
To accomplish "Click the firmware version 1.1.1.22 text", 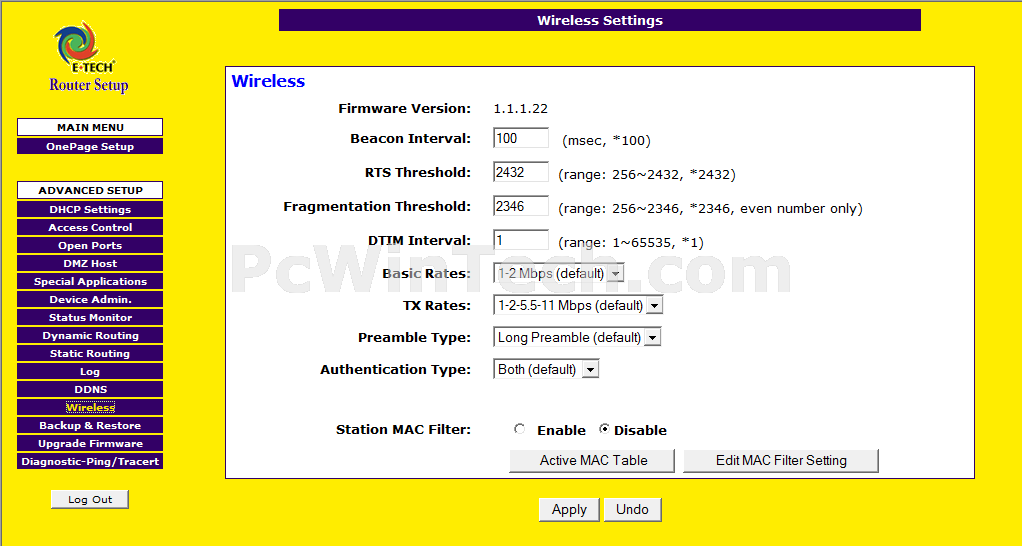I will pos(520,109).
